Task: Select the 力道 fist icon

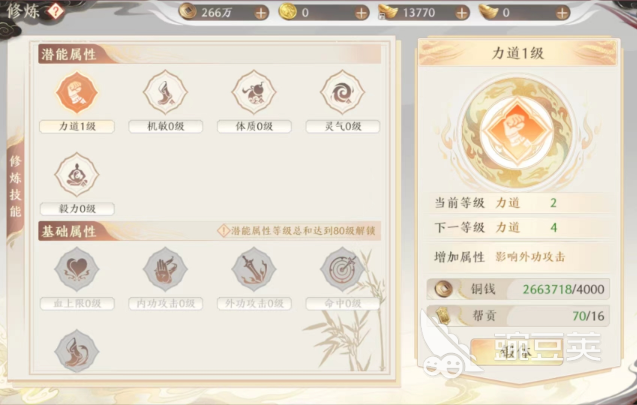Action: pos(76,92)
